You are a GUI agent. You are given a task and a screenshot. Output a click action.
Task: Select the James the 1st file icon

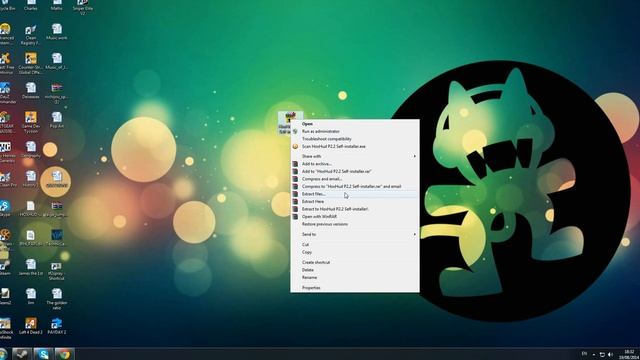click(x=31, y=267)
